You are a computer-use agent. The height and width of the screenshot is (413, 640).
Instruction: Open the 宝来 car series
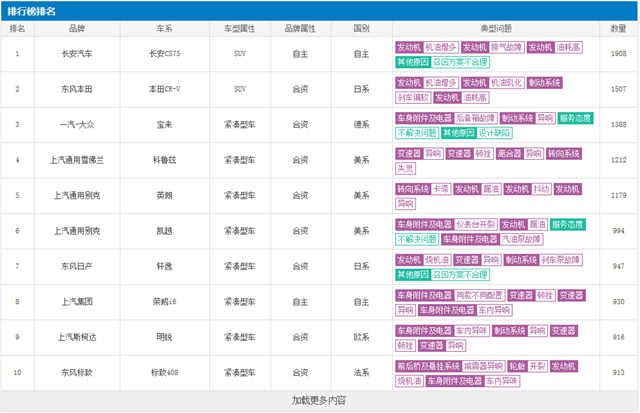tap(164, 124)
